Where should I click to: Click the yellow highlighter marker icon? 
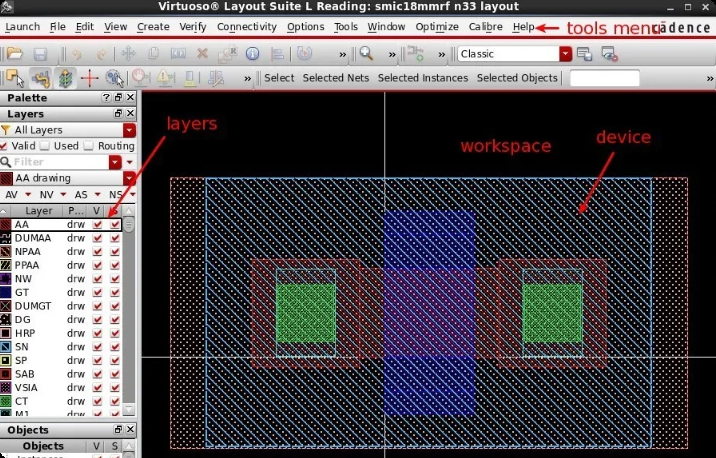[190, 78]
